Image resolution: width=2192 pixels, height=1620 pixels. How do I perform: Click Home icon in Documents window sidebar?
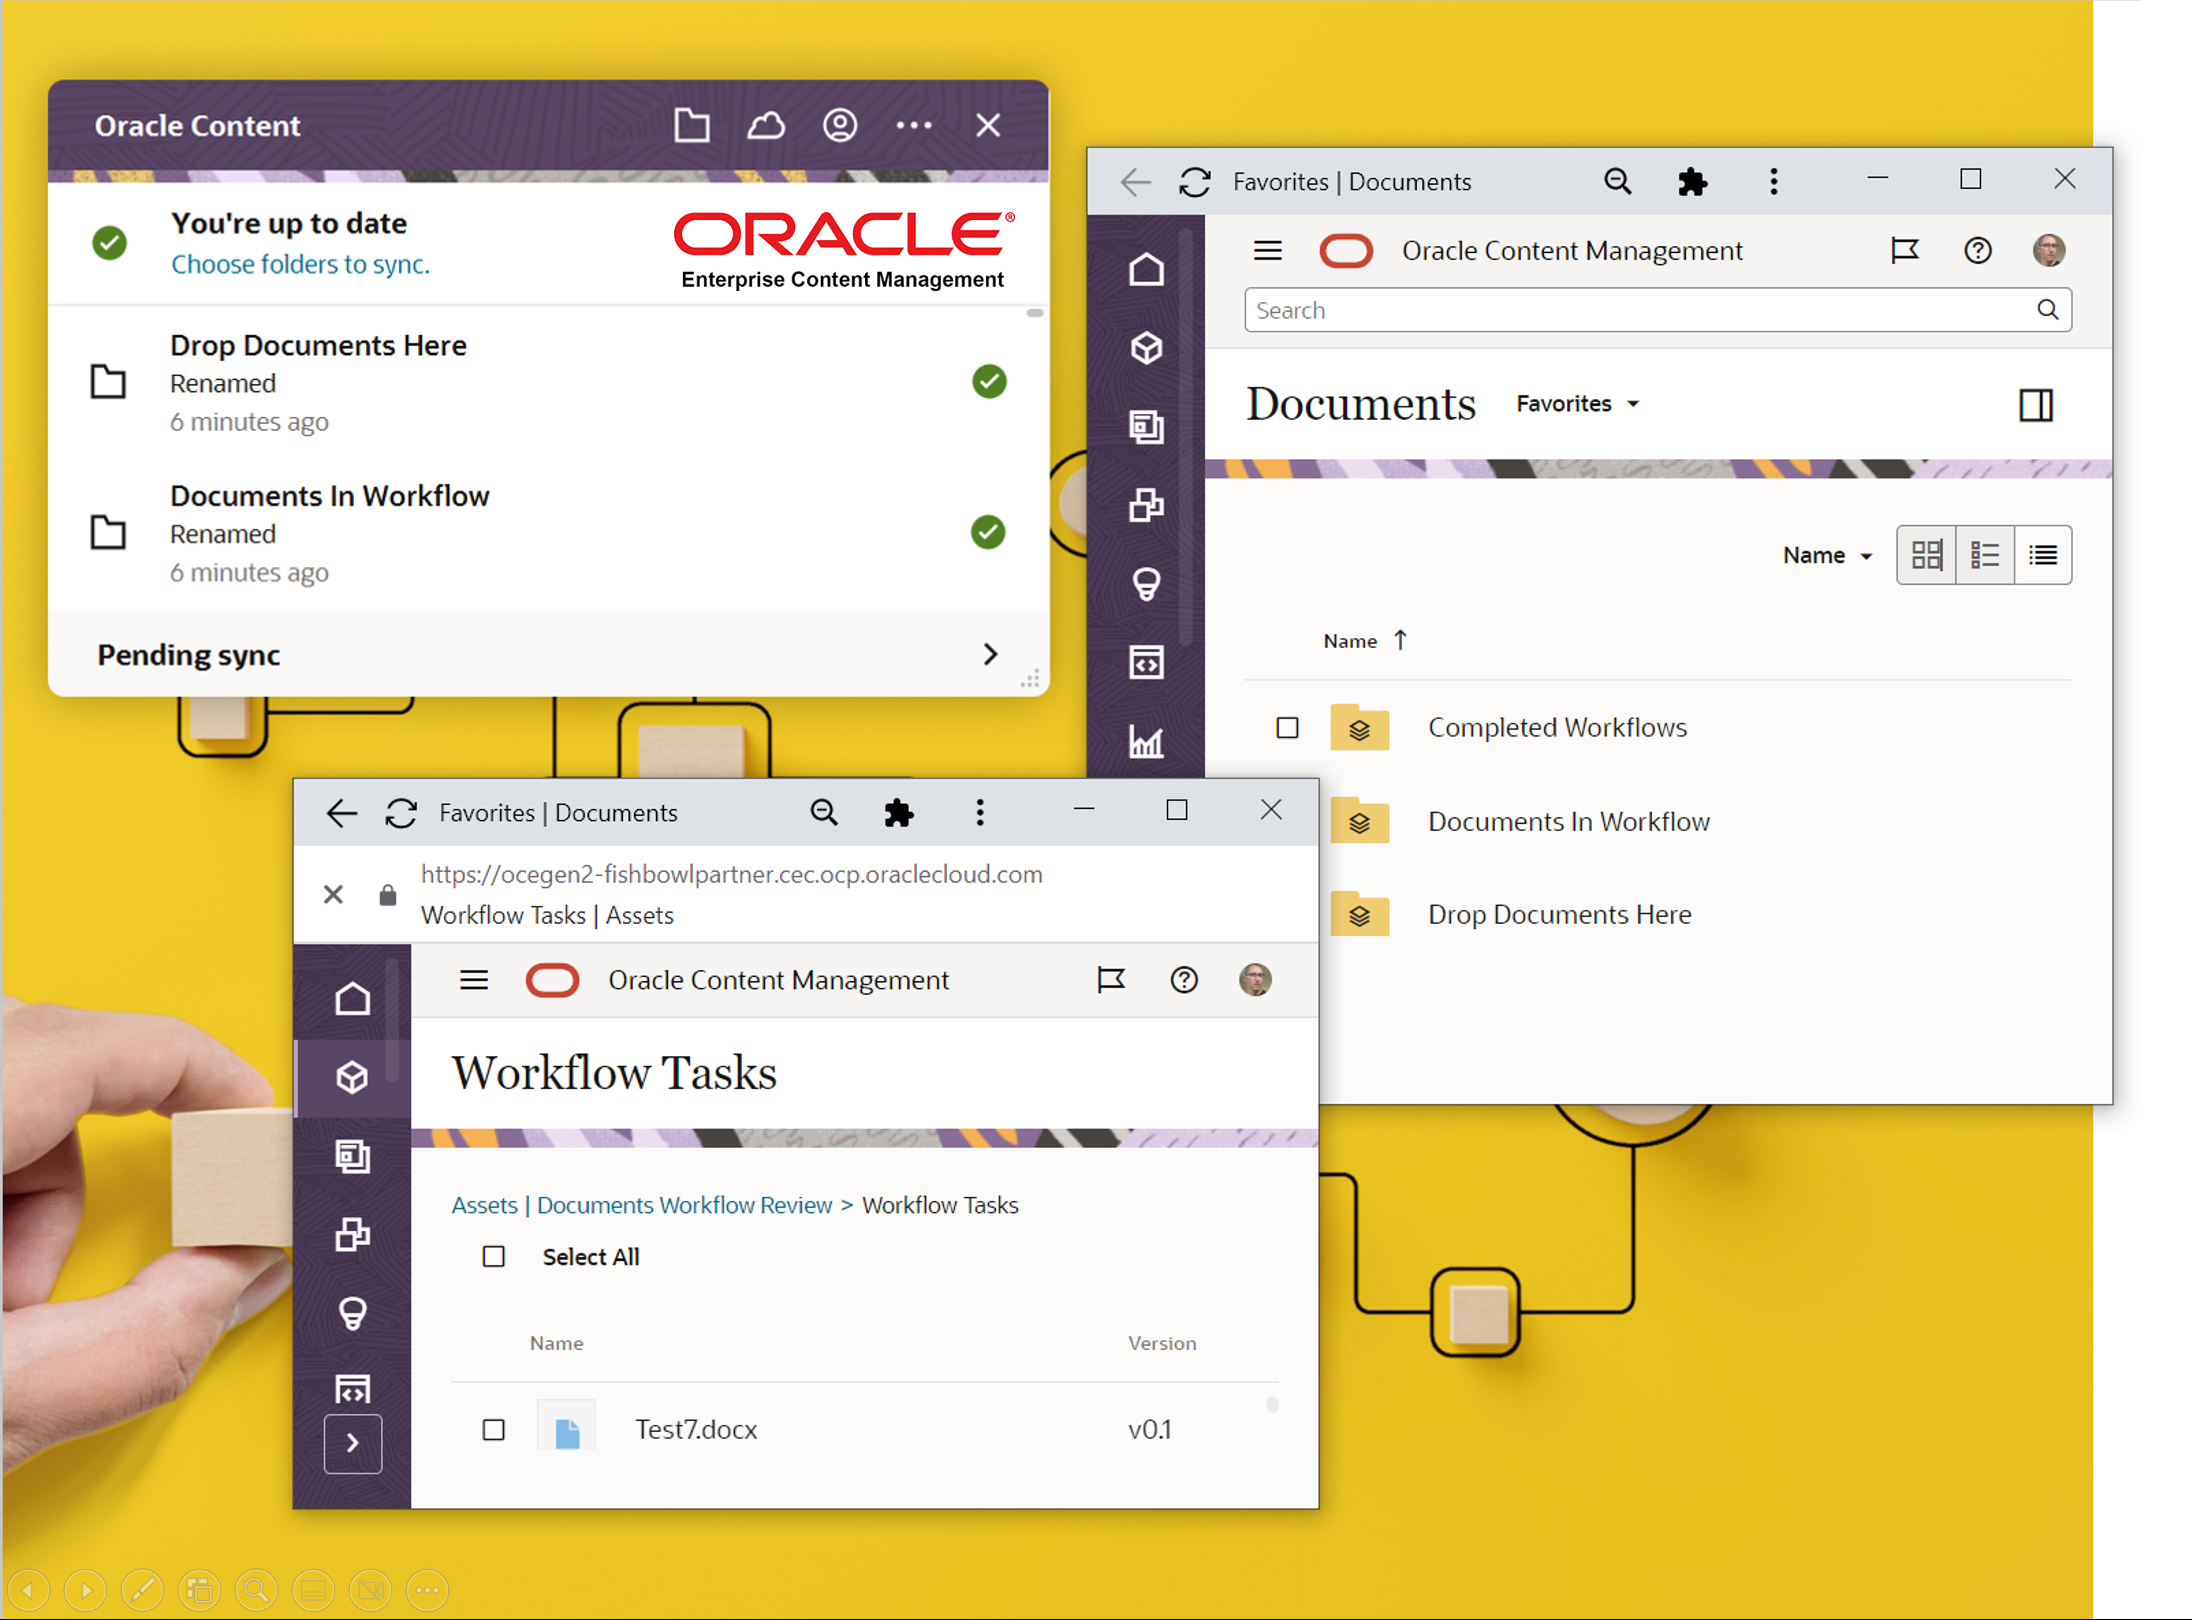click(1146, 270)
